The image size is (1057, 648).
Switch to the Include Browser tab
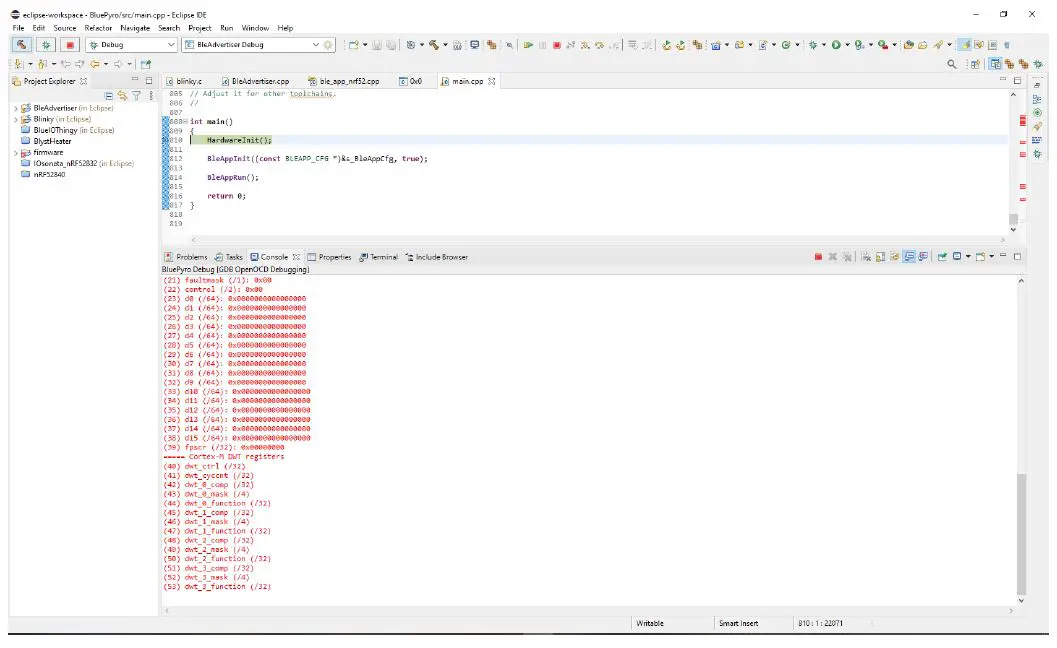click(436, 257)
